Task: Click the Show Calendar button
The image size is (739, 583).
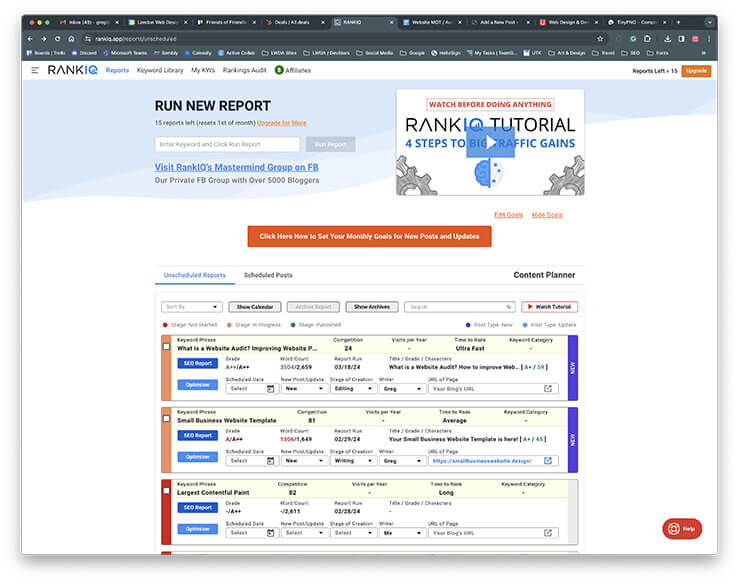Action: (x=255, y=307)
